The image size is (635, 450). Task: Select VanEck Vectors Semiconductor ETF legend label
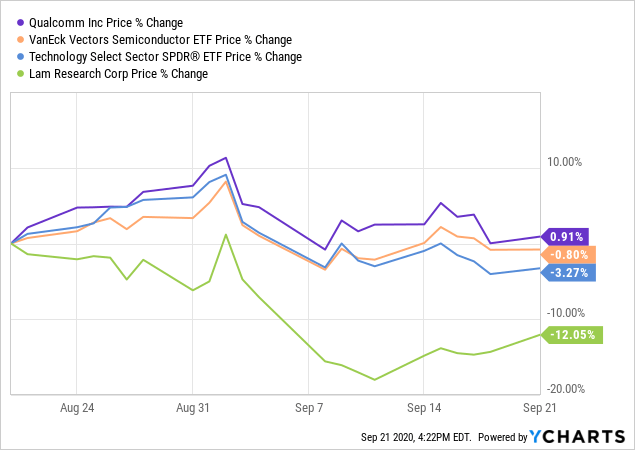coord(160,40)
